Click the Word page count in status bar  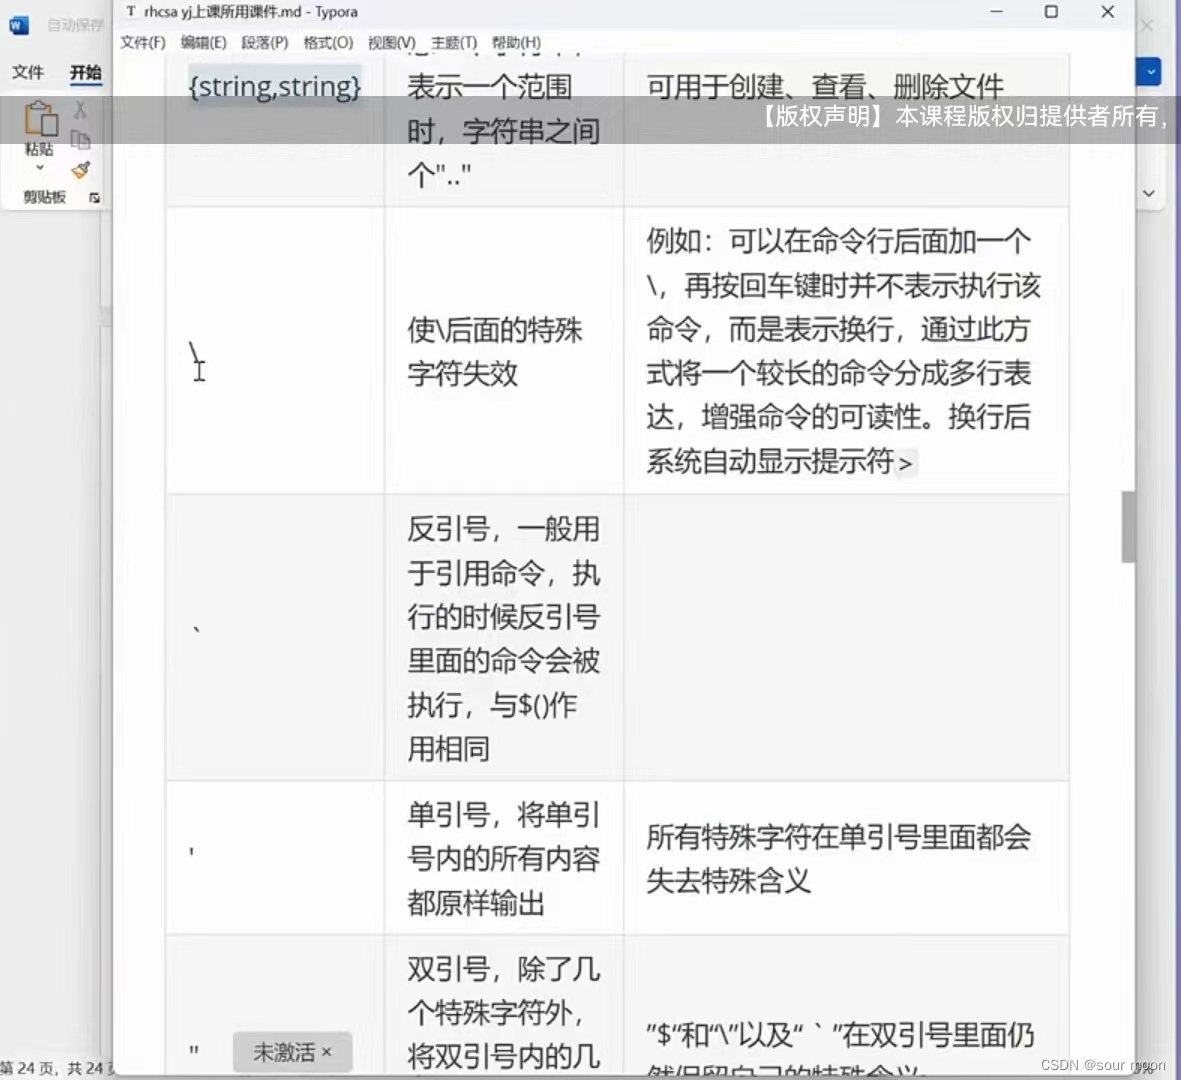tap(56, 1068)
